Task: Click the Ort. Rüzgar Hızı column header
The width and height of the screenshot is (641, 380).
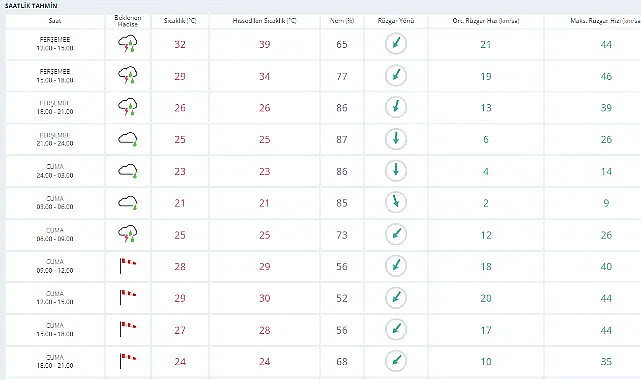Action: pyautogui.click(x=486, y=21)
